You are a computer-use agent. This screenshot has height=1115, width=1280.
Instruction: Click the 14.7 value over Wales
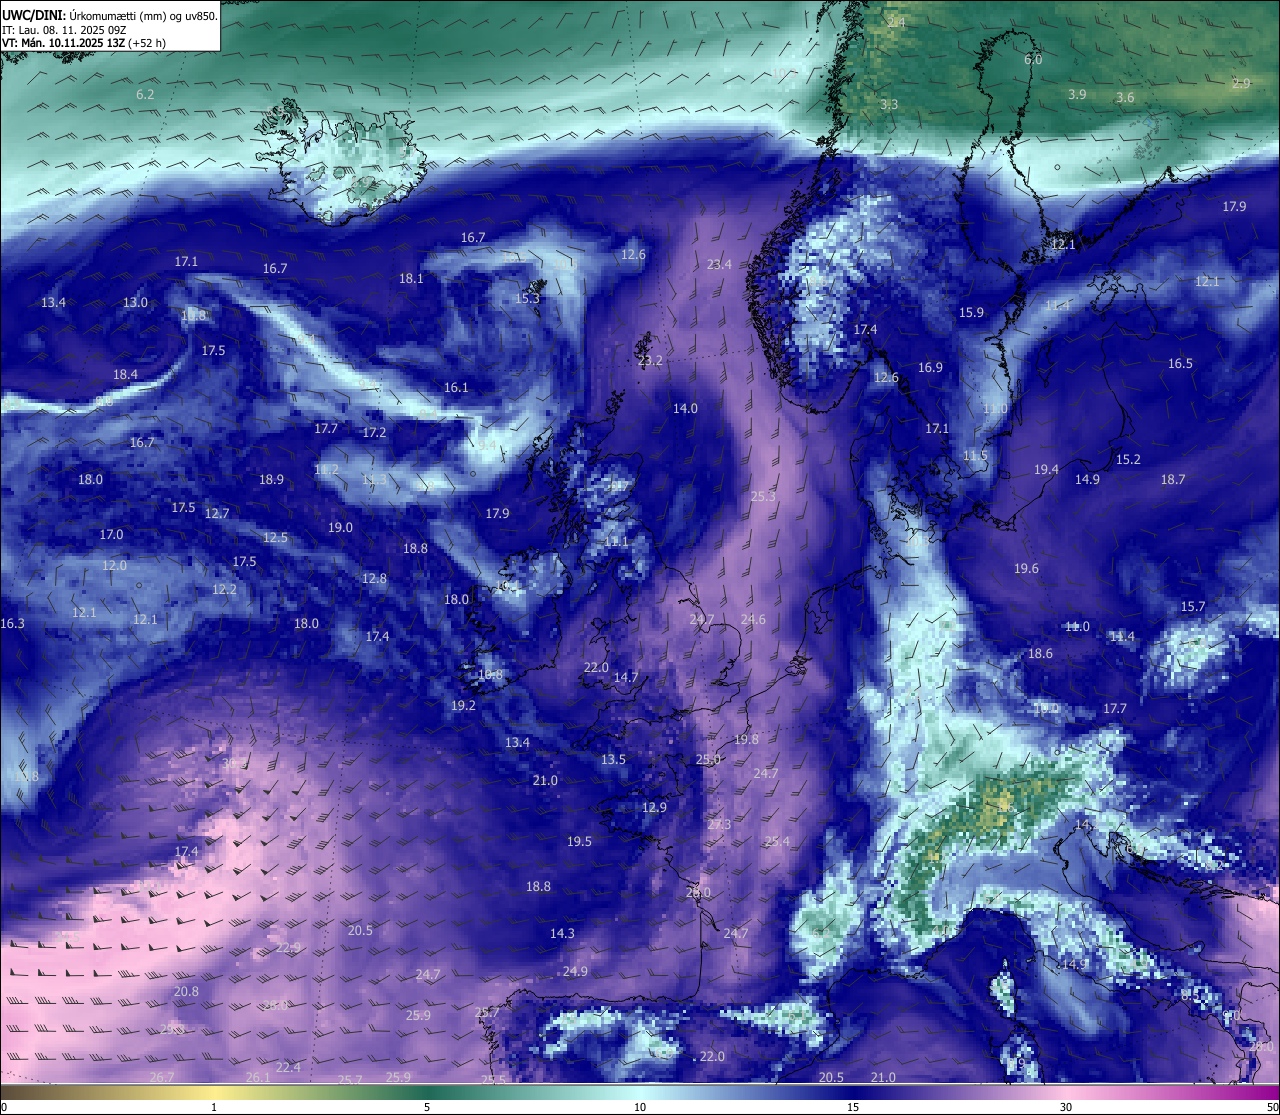tap(626, 677)
